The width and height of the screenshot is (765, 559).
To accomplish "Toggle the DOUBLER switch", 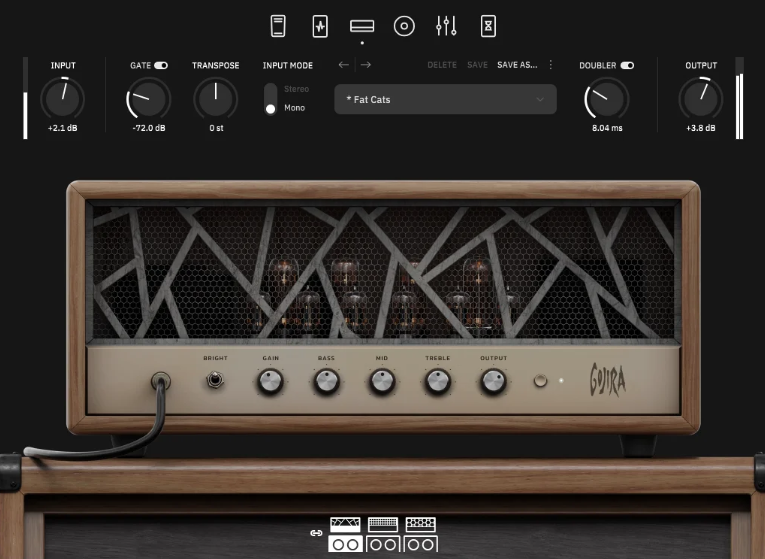I will (x=627, y=65).
